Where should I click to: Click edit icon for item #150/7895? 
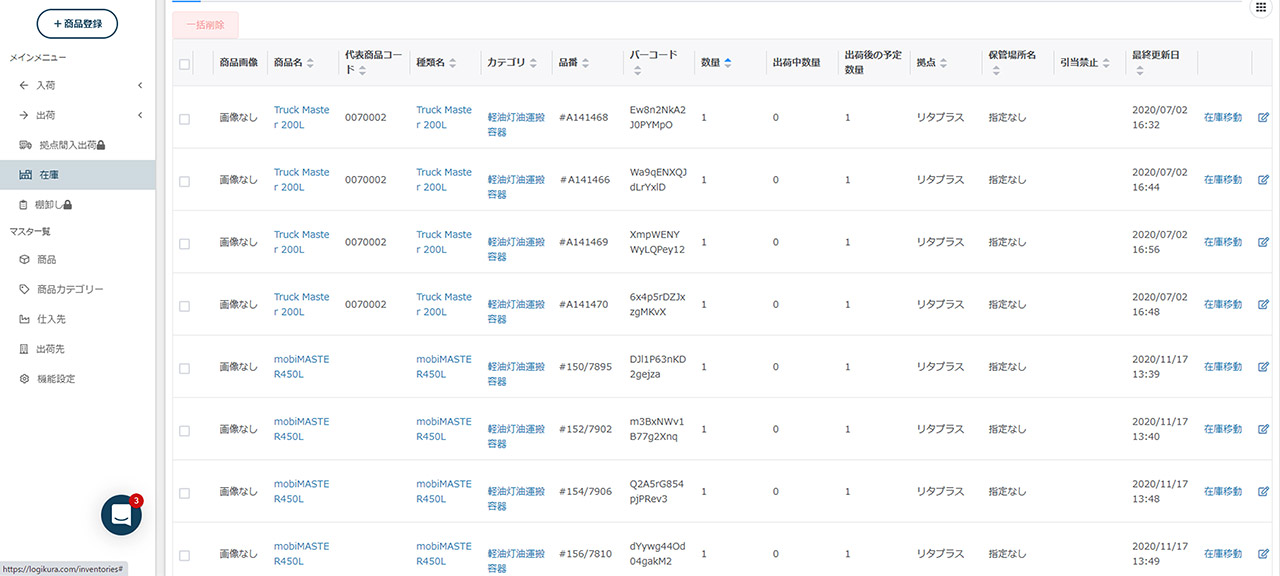[x=1262, y=367]
